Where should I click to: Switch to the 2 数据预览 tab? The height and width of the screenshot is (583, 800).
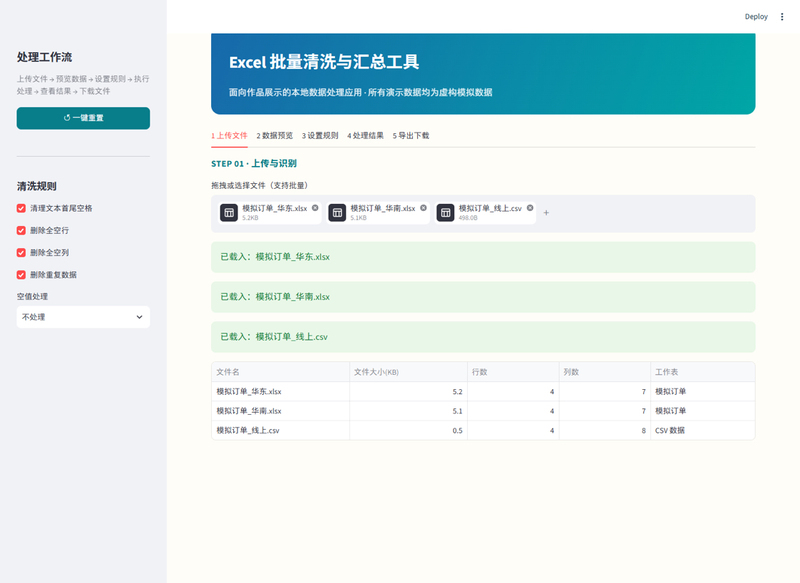click(274, 136)
